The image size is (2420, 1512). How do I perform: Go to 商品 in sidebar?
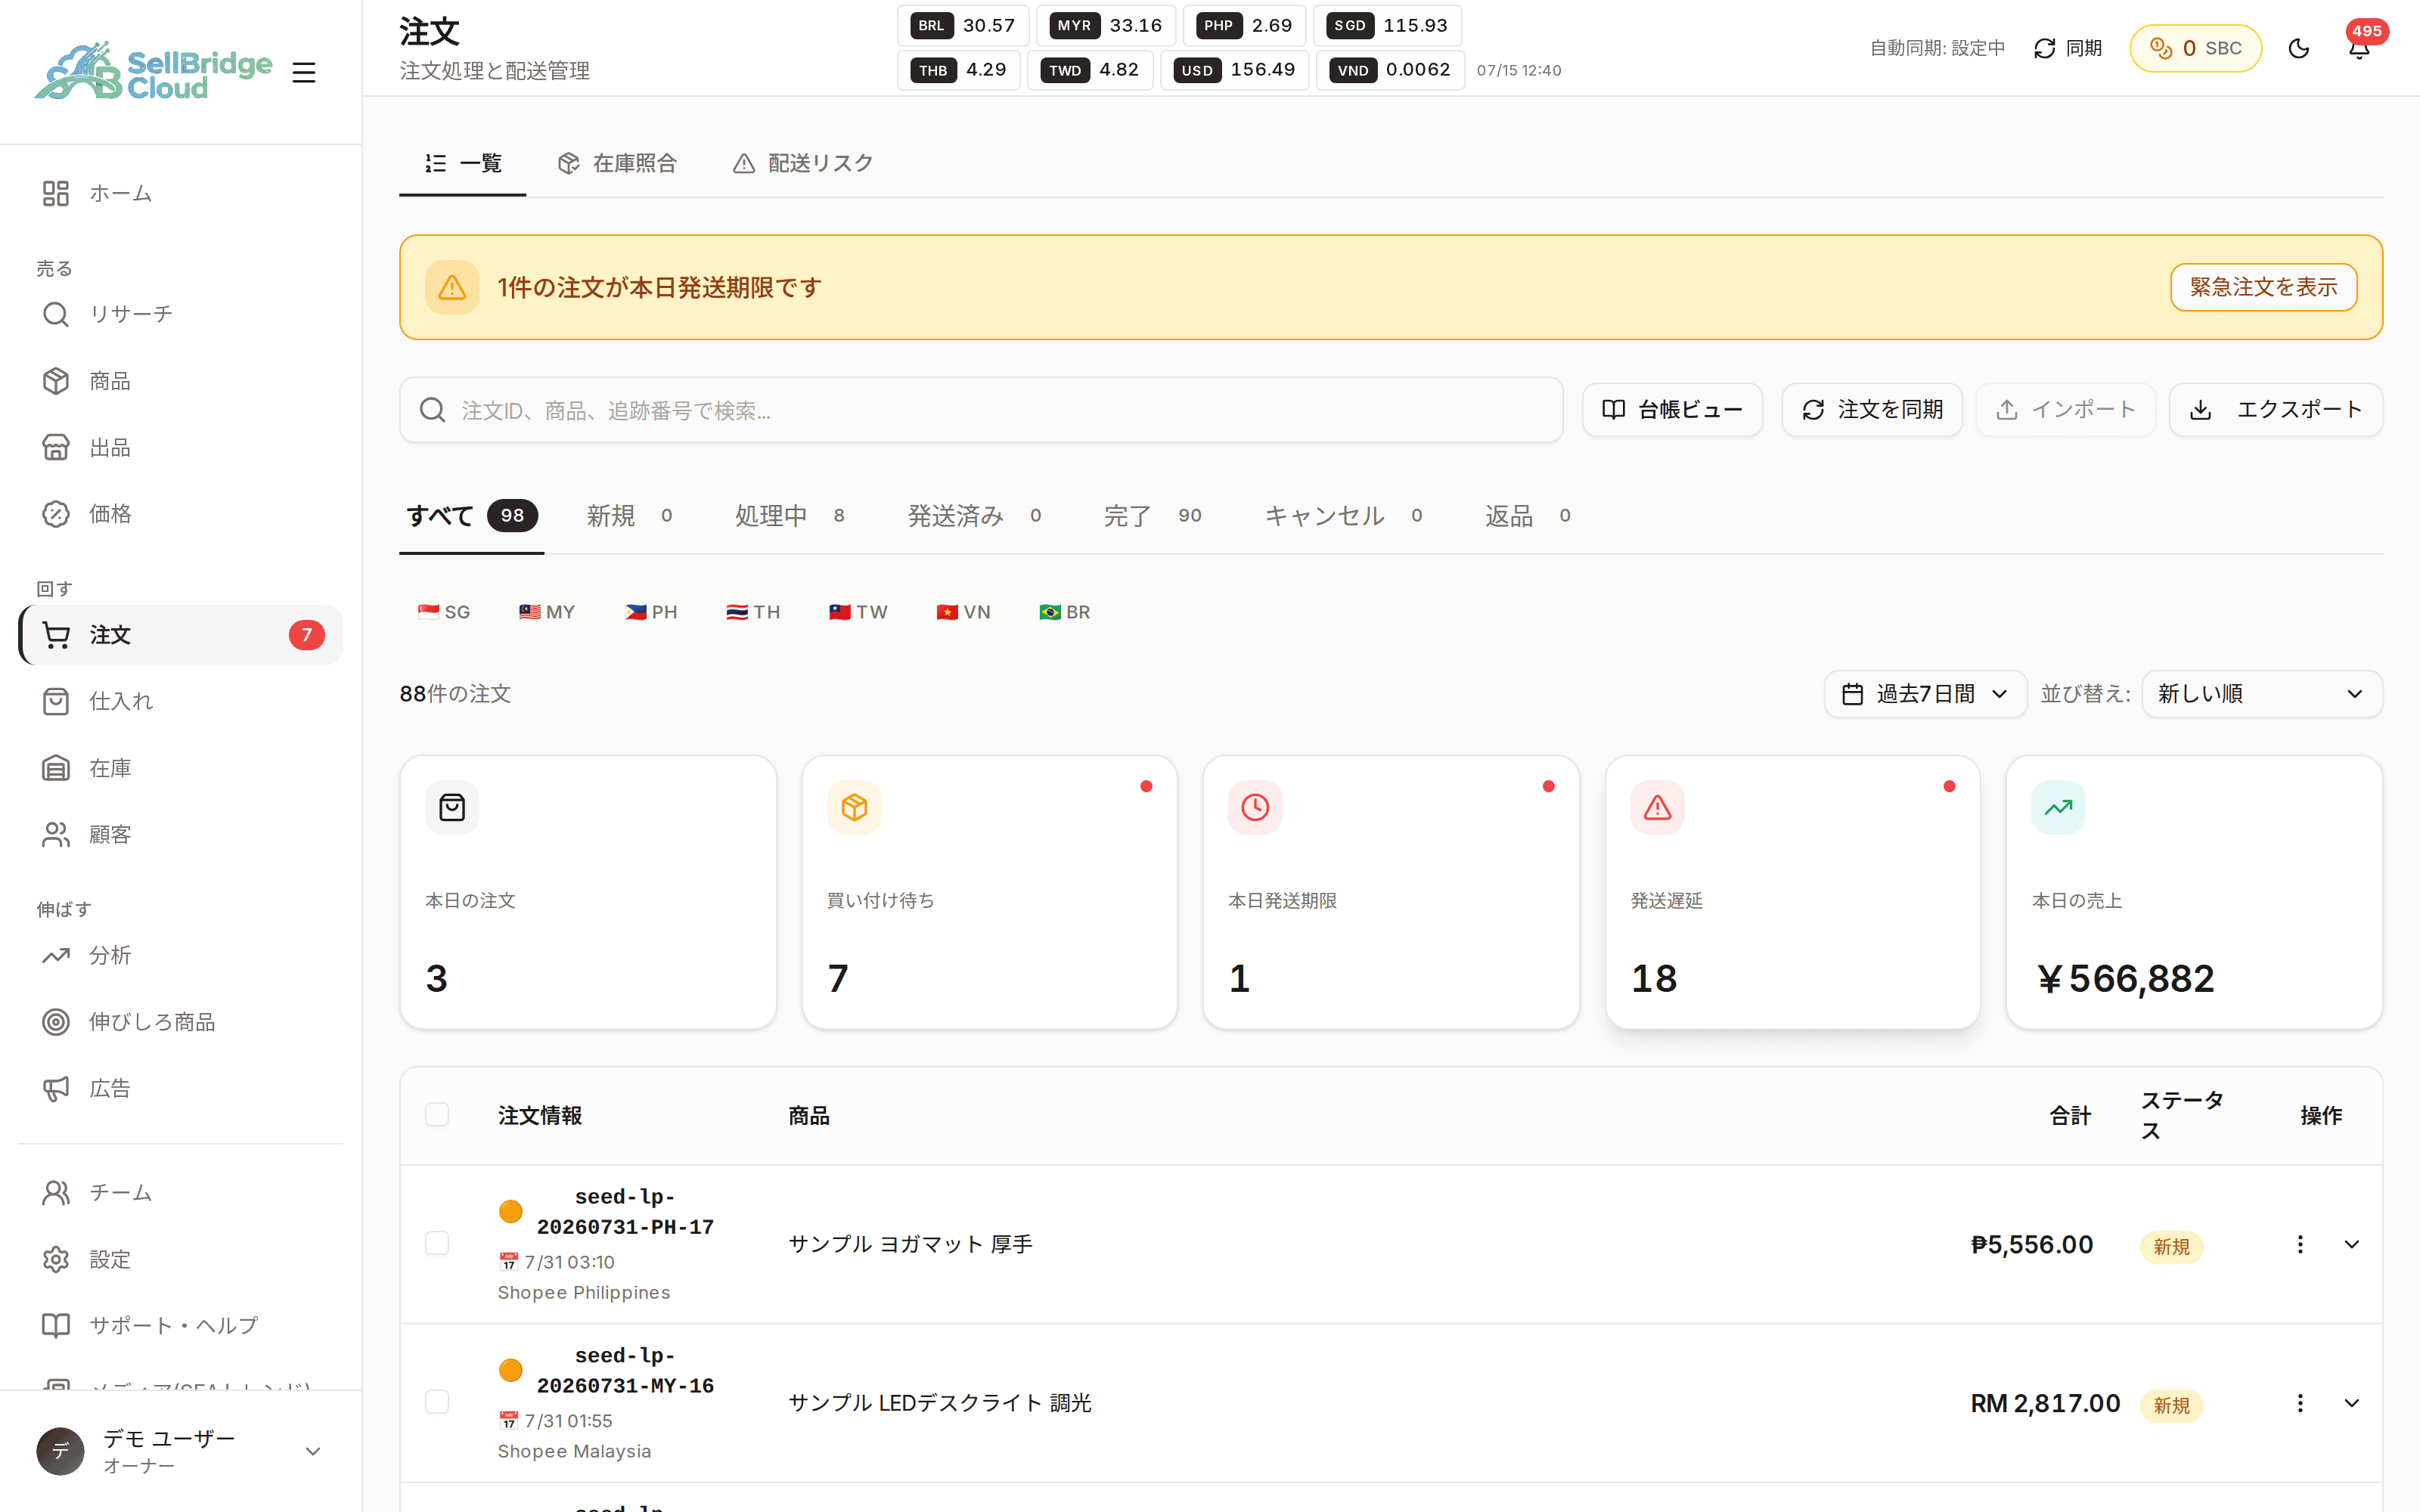click(x=181, y=381)
